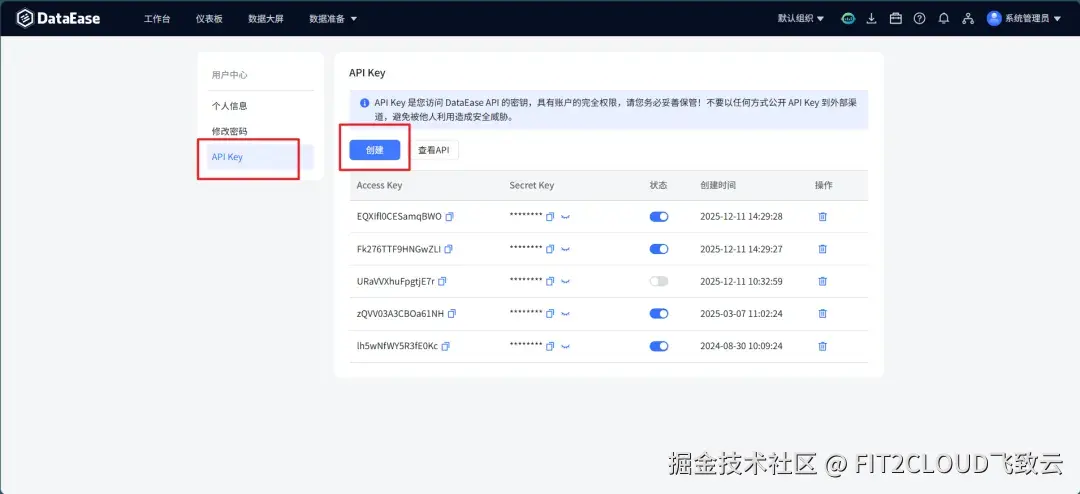Delete the lh5wNfWY5R3fE0Kc key
Image resolution: width=1080 pixels, height=494 pixels.
coord(822,346)
